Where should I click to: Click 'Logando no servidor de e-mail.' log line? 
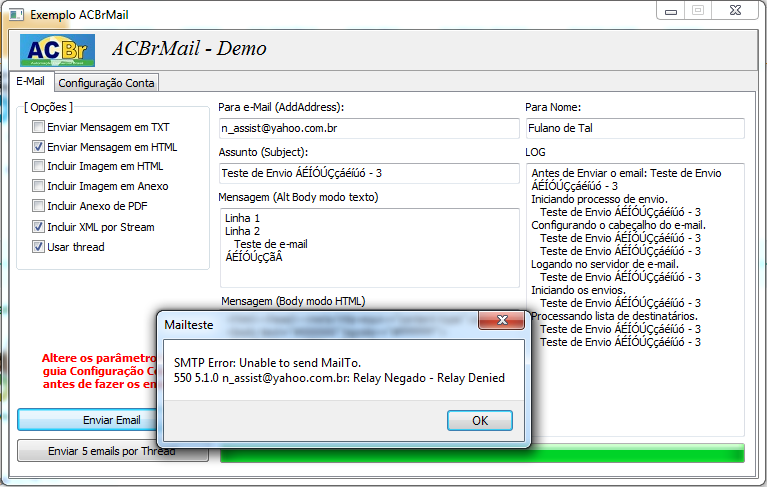(605, 264)
